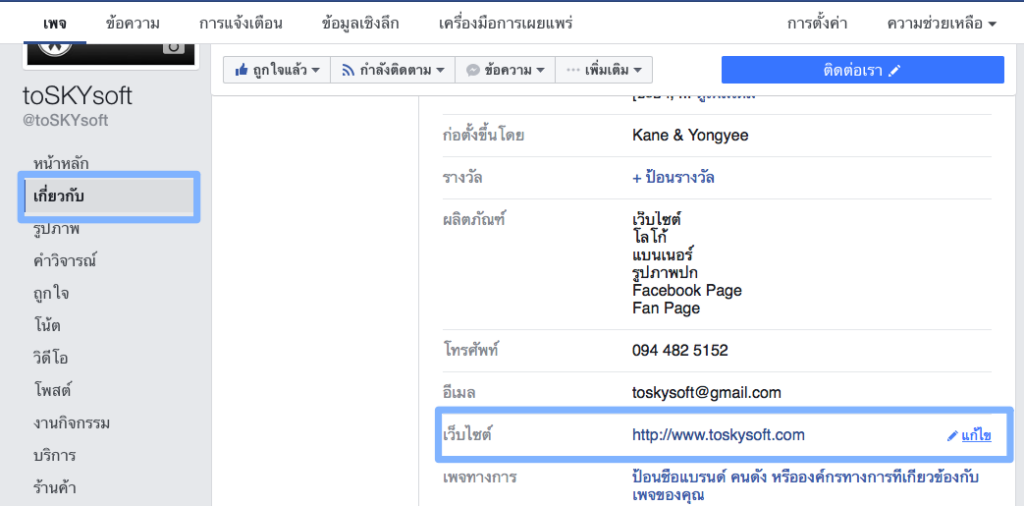
Task: Open การตั้งค่า in top bar
Action: tap(817, 24)
